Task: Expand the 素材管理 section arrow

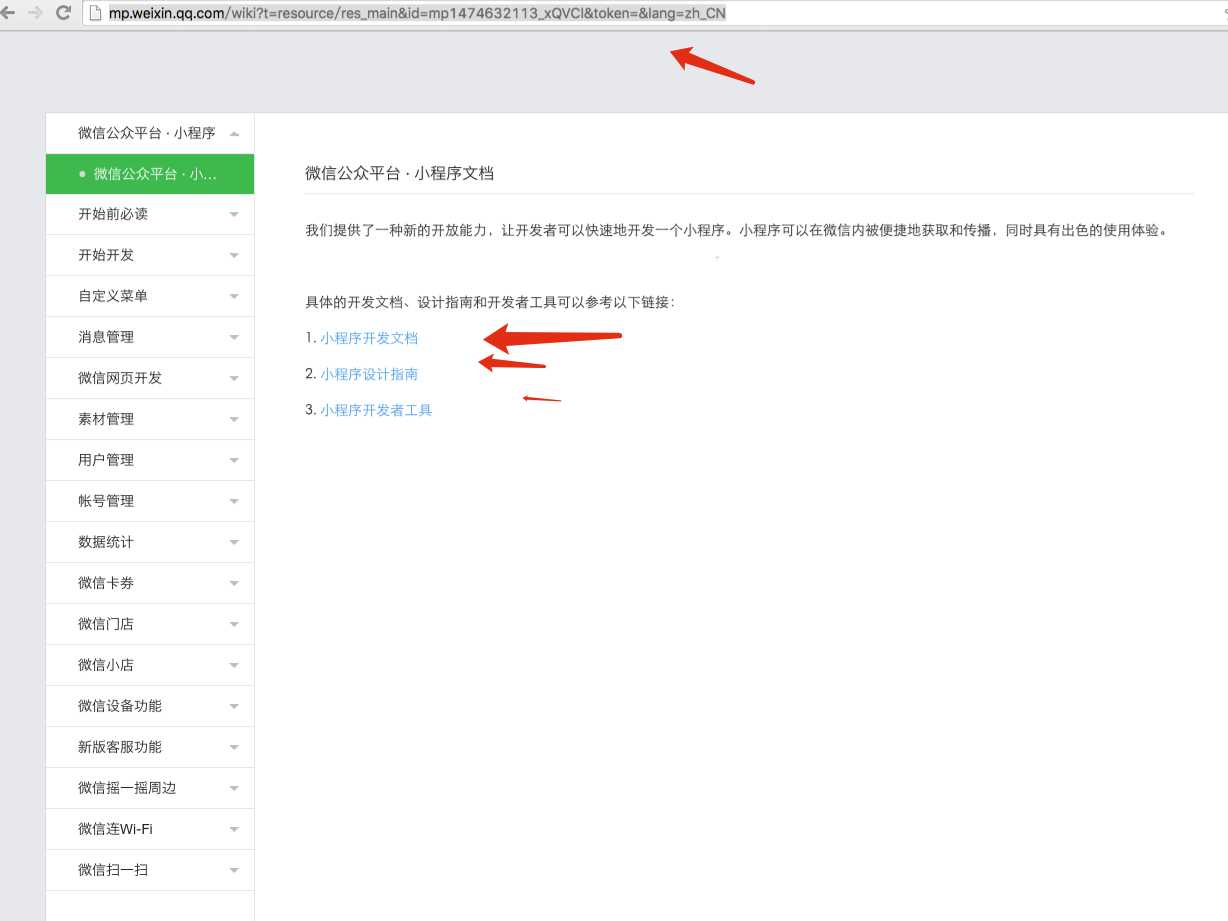Action: pyautogui.click(x=234, y=419)
